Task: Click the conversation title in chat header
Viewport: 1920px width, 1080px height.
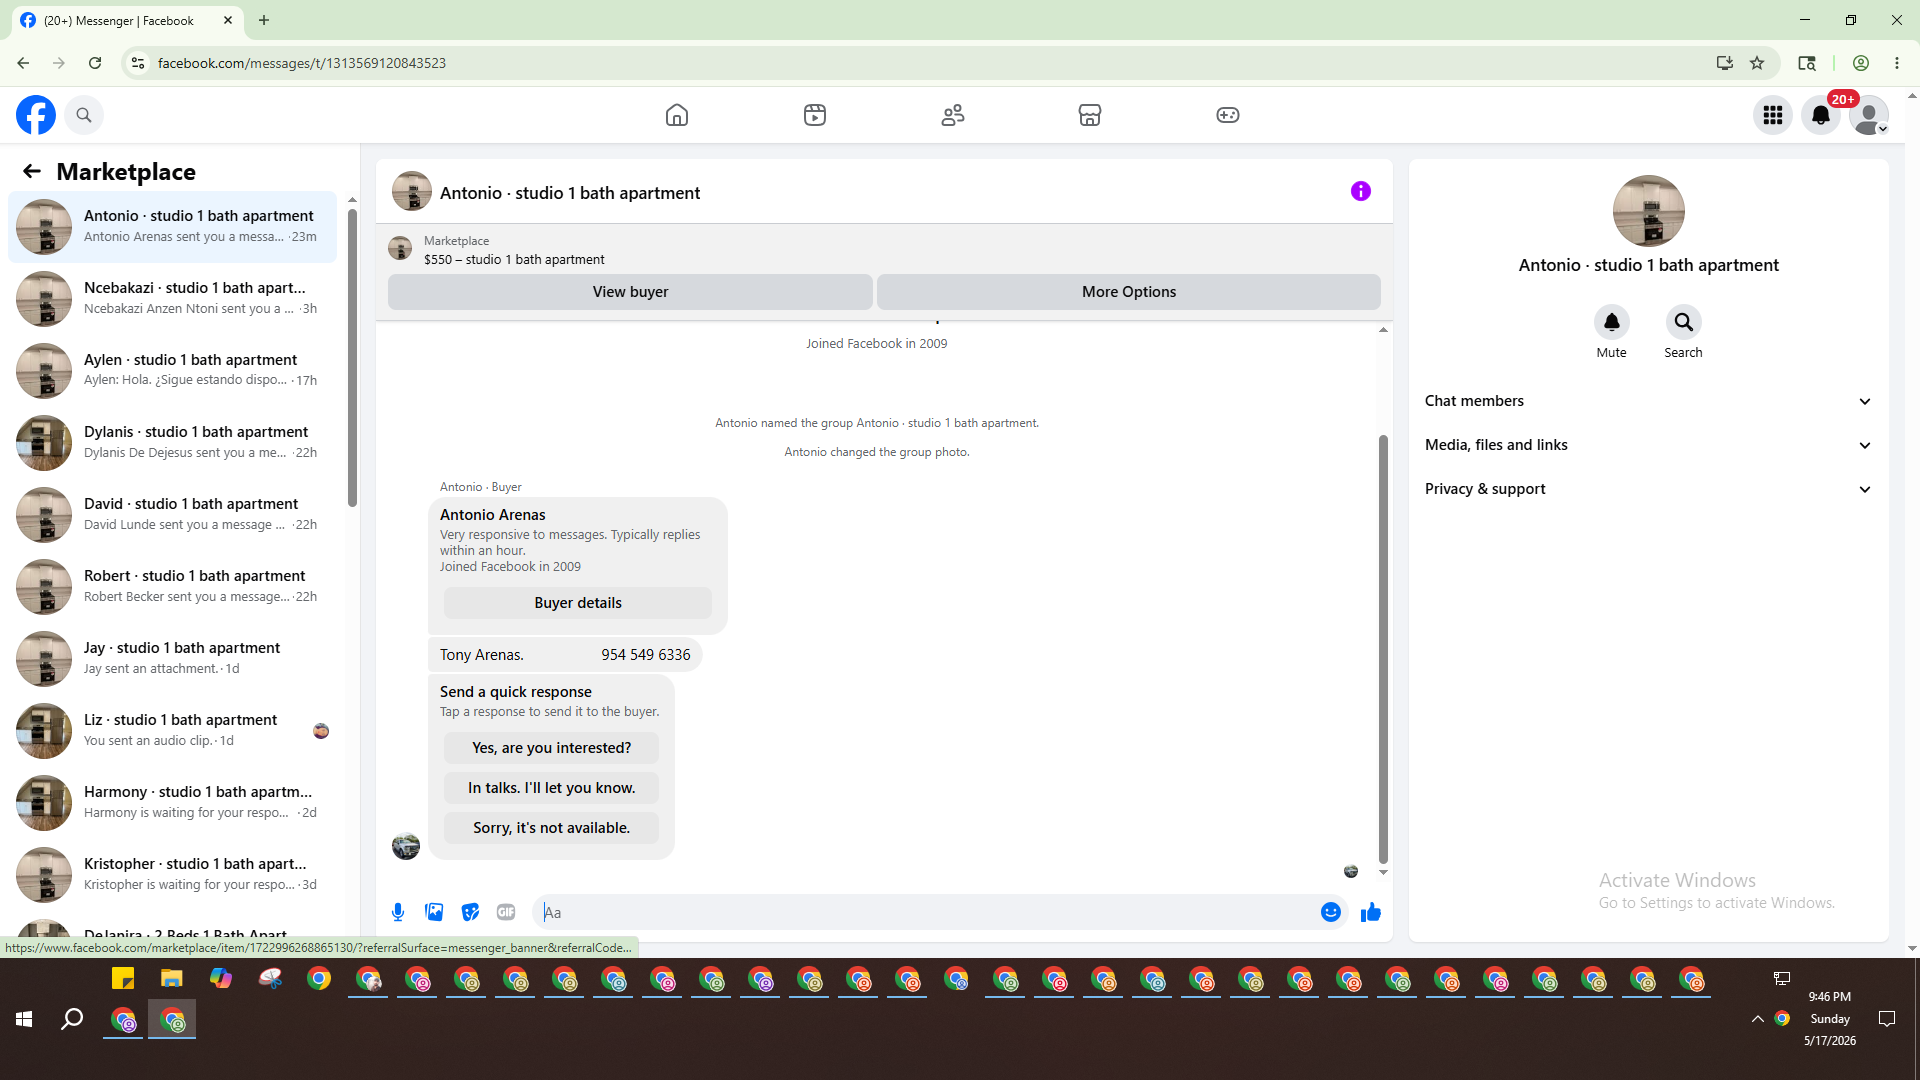Action: (x=570, y=193)
